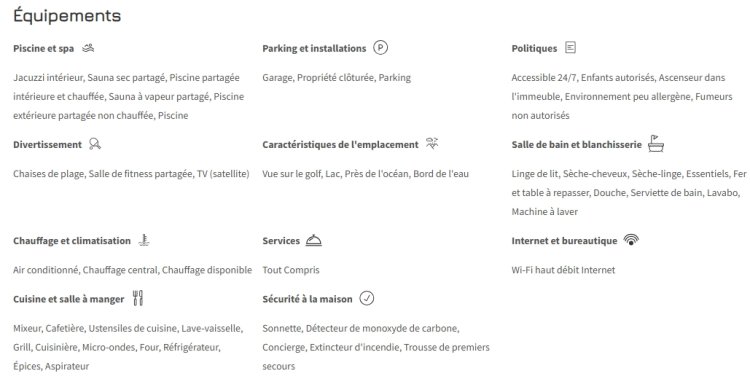Click the Services cloche icon
The image size is (750, 387).
314,240
